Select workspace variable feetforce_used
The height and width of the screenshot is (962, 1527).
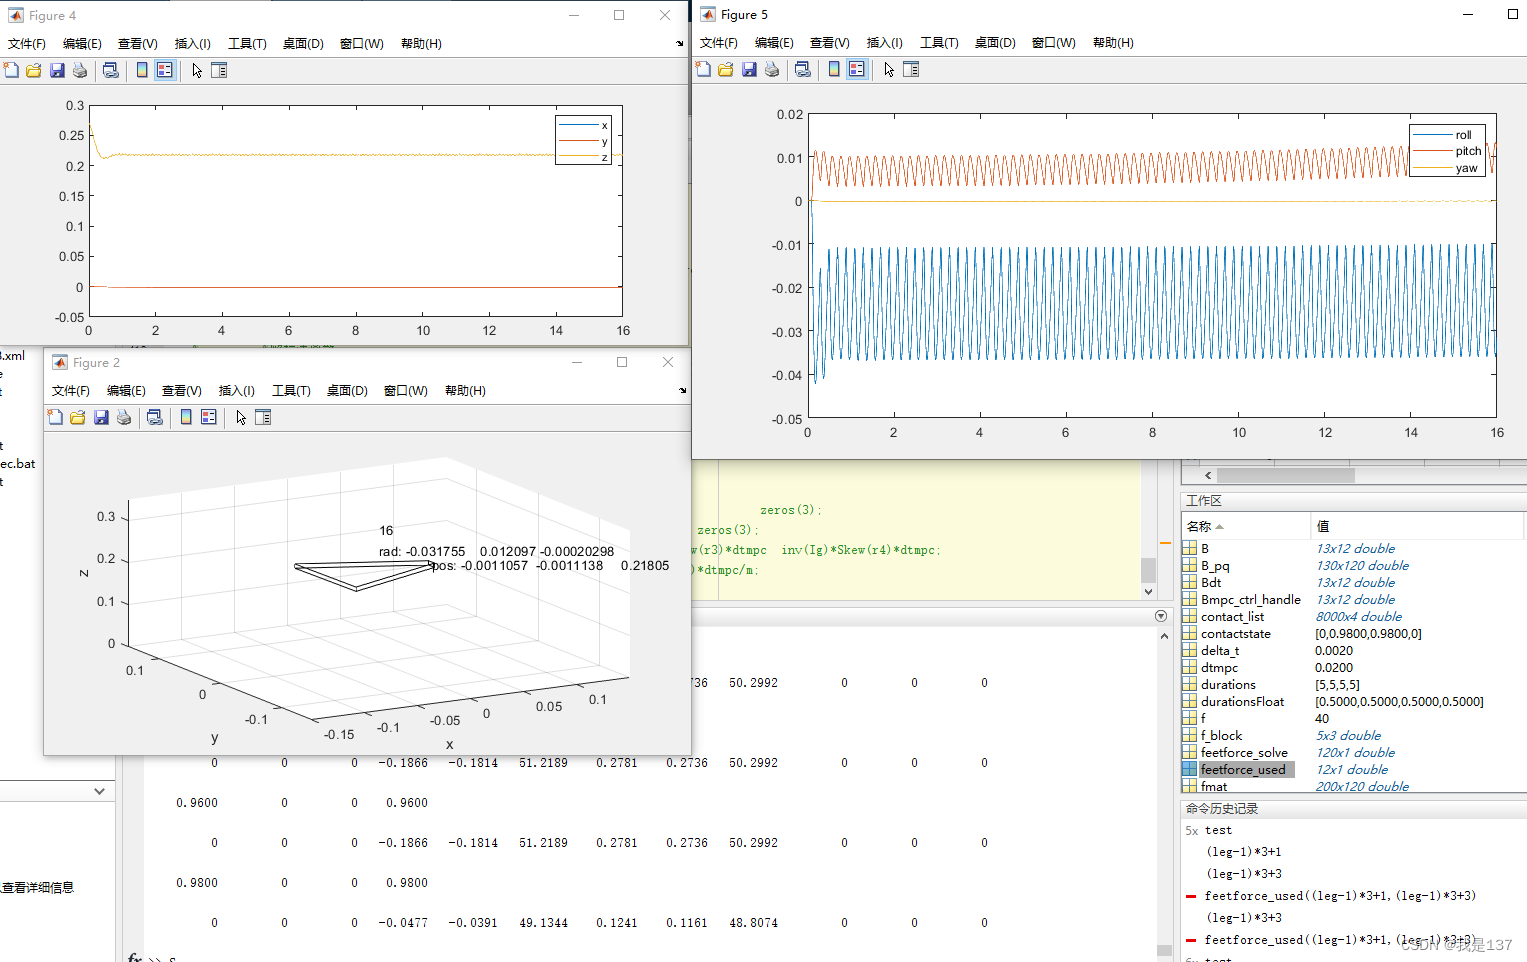pos(1243,769)
